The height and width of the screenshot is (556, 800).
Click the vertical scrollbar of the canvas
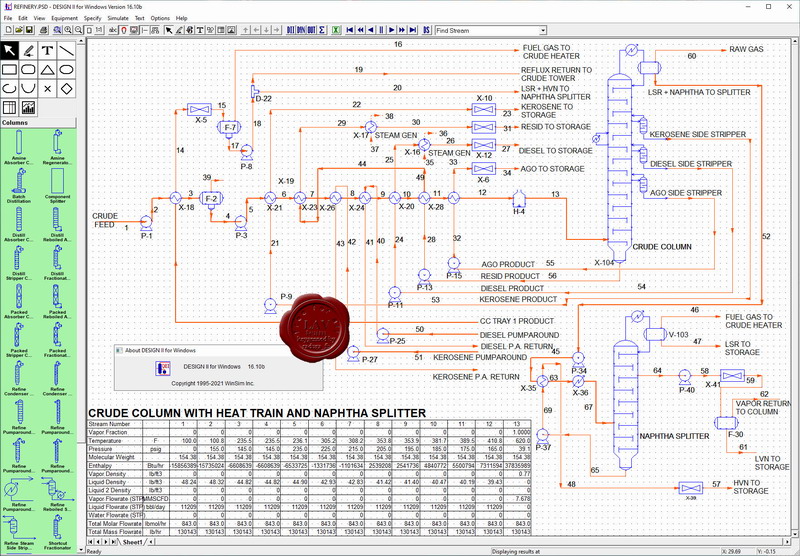(x=795, y=286)
